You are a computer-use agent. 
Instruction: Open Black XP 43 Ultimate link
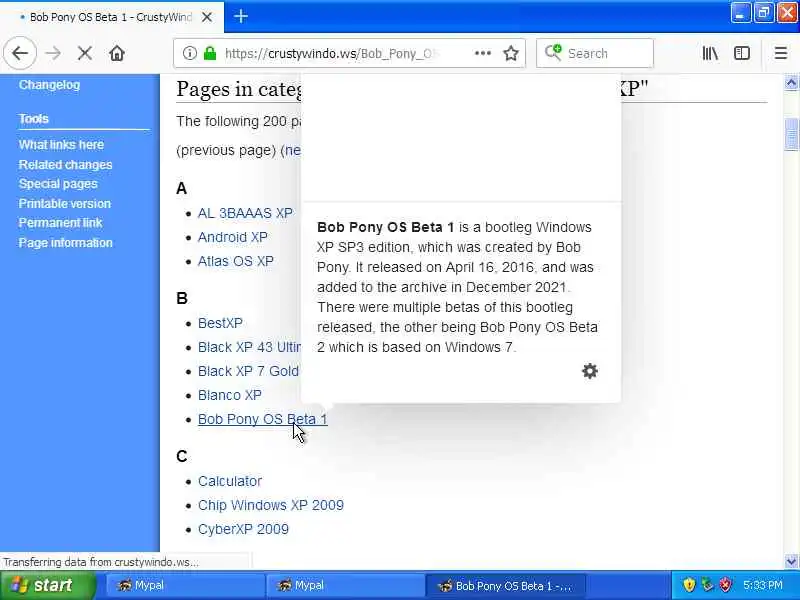coord(249,347)
